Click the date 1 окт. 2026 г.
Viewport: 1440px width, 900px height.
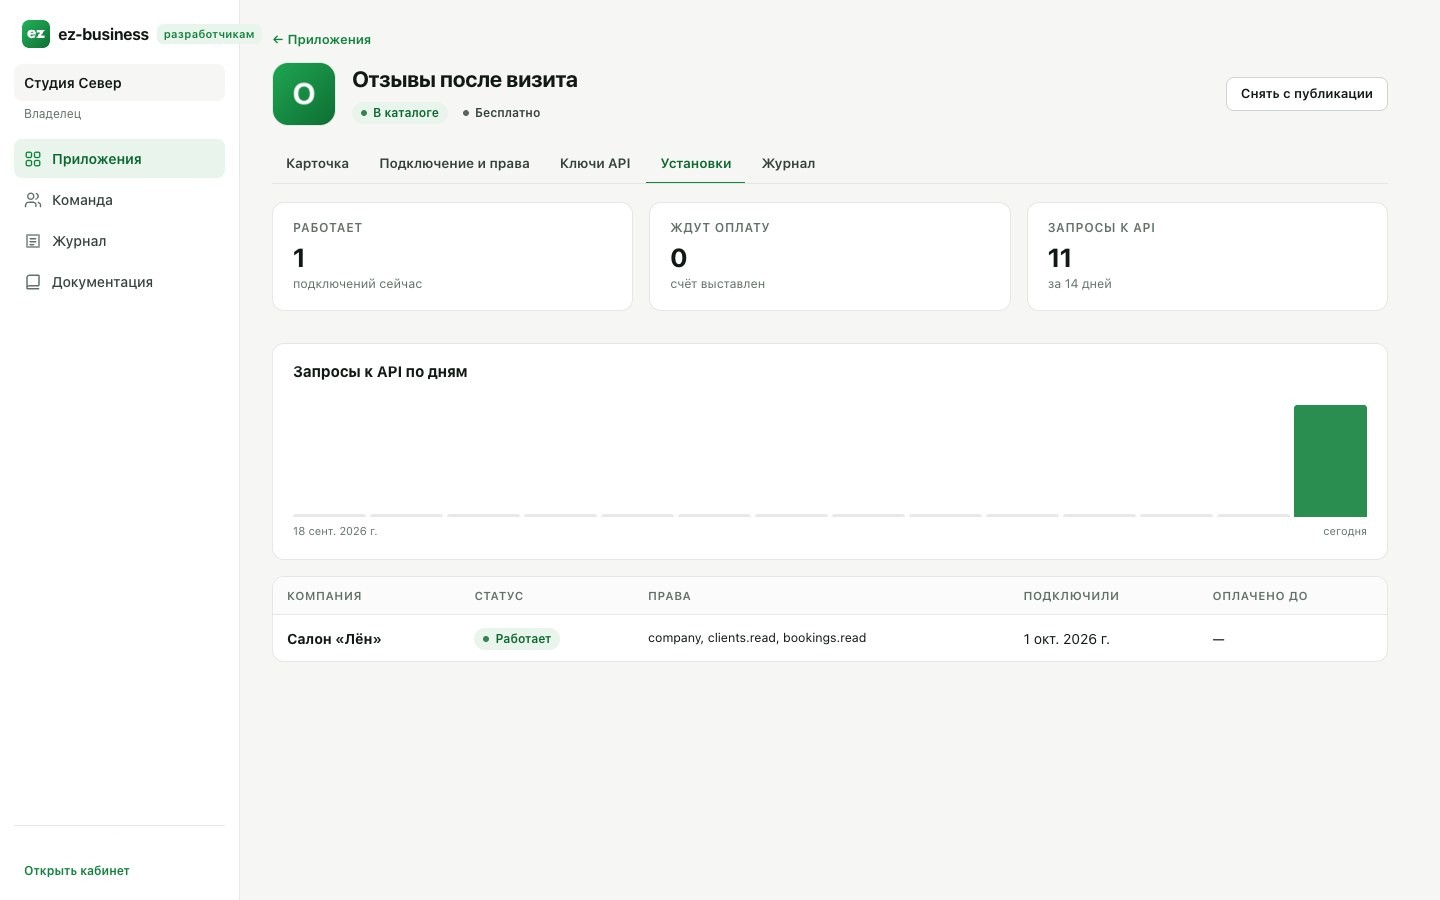1066,639
